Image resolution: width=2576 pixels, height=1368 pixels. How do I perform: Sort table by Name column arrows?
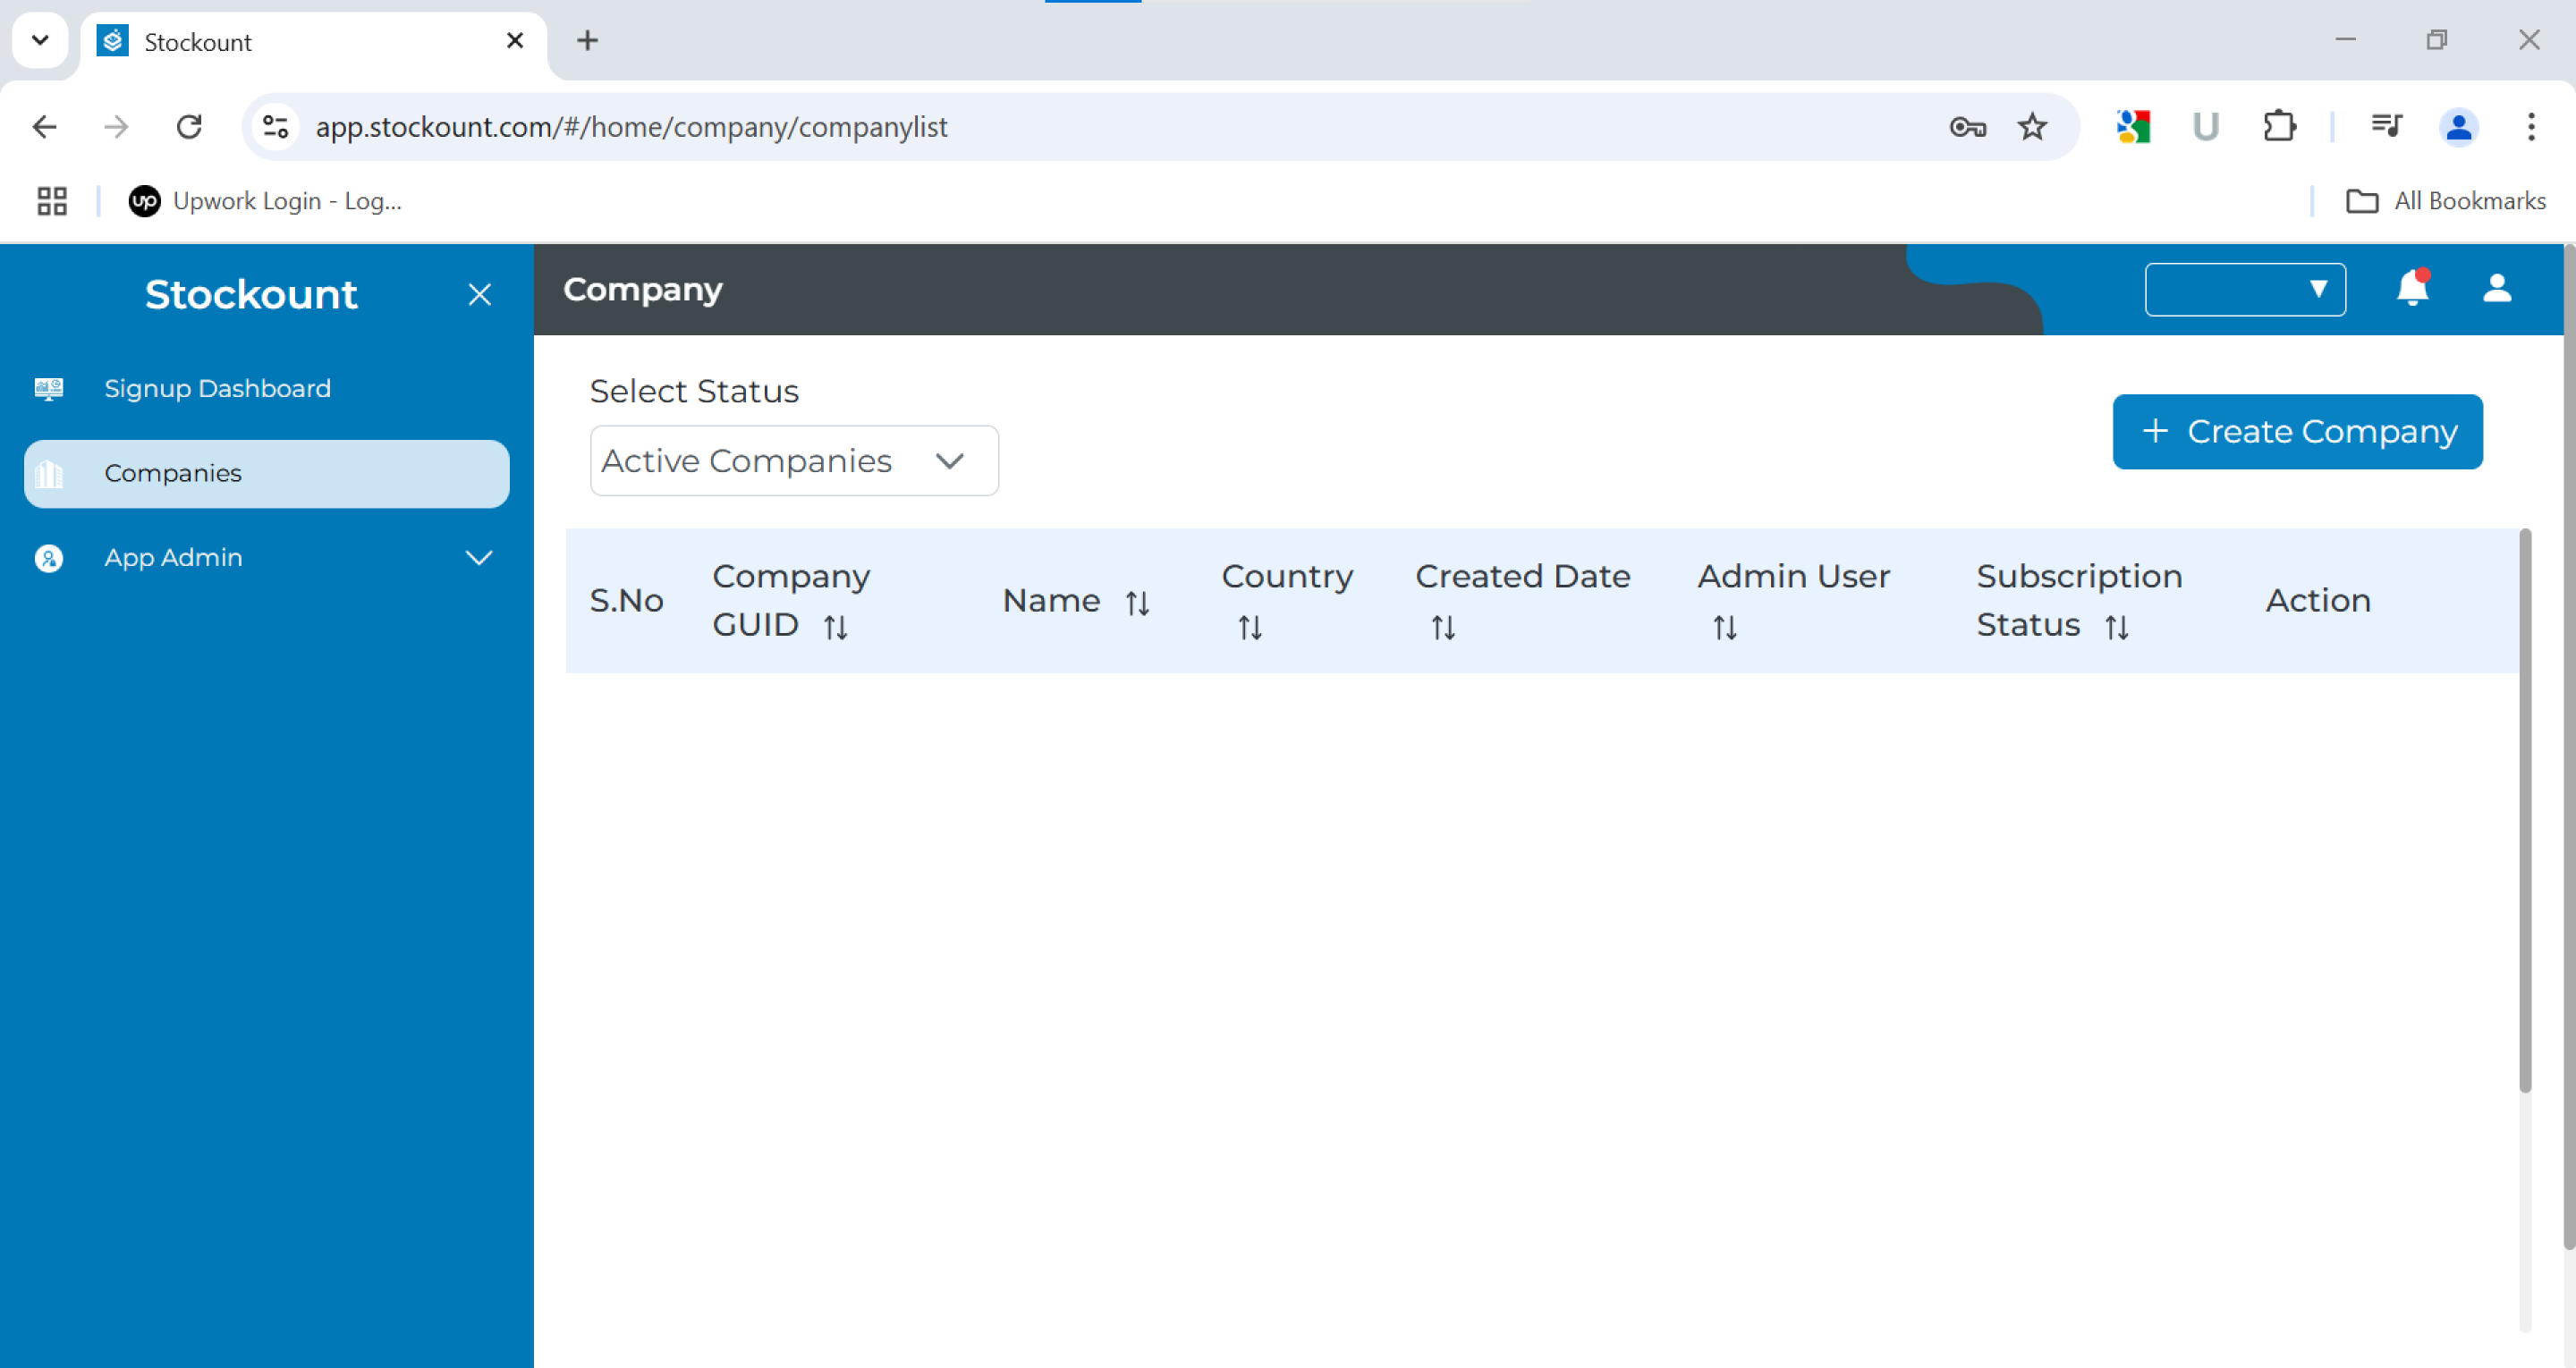pos(1137,603)
